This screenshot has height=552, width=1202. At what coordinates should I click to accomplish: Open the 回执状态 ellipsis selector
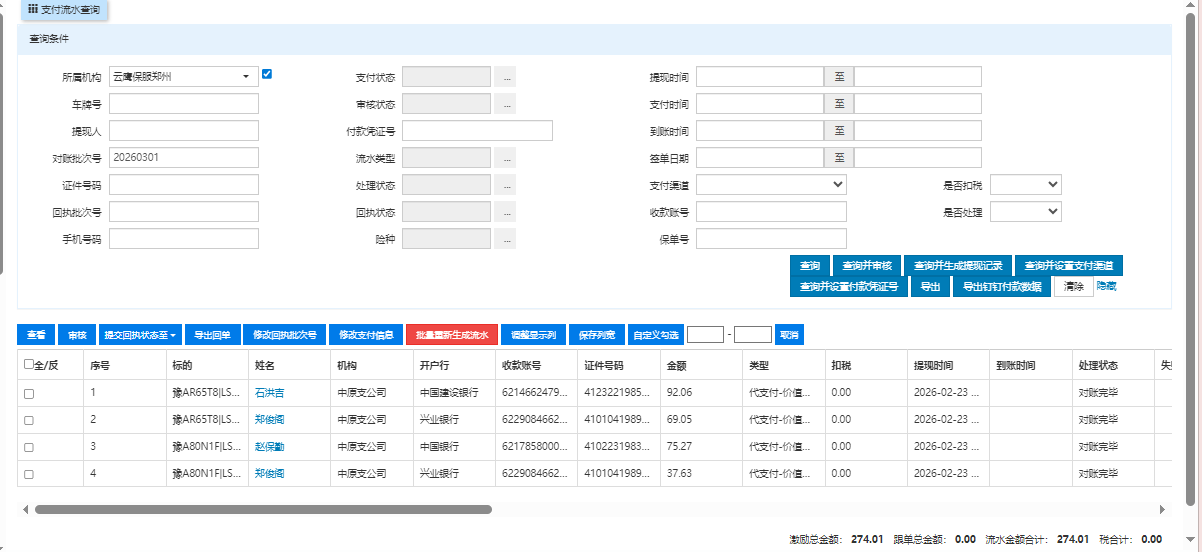tap(507, 212)
